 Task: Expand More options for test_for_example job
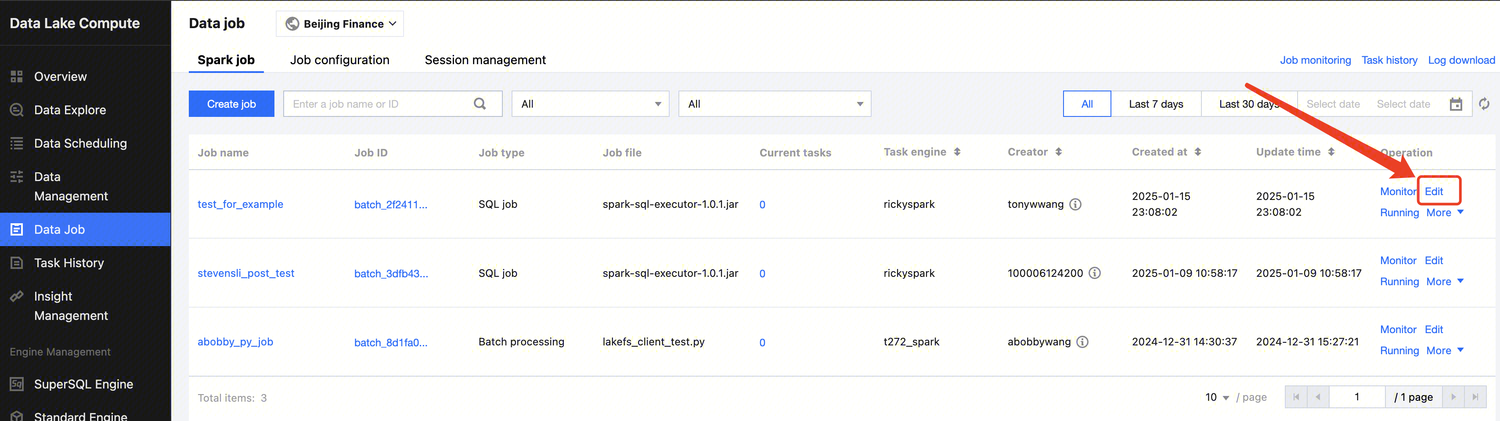pyautogui.click(x=1444, y=213)
